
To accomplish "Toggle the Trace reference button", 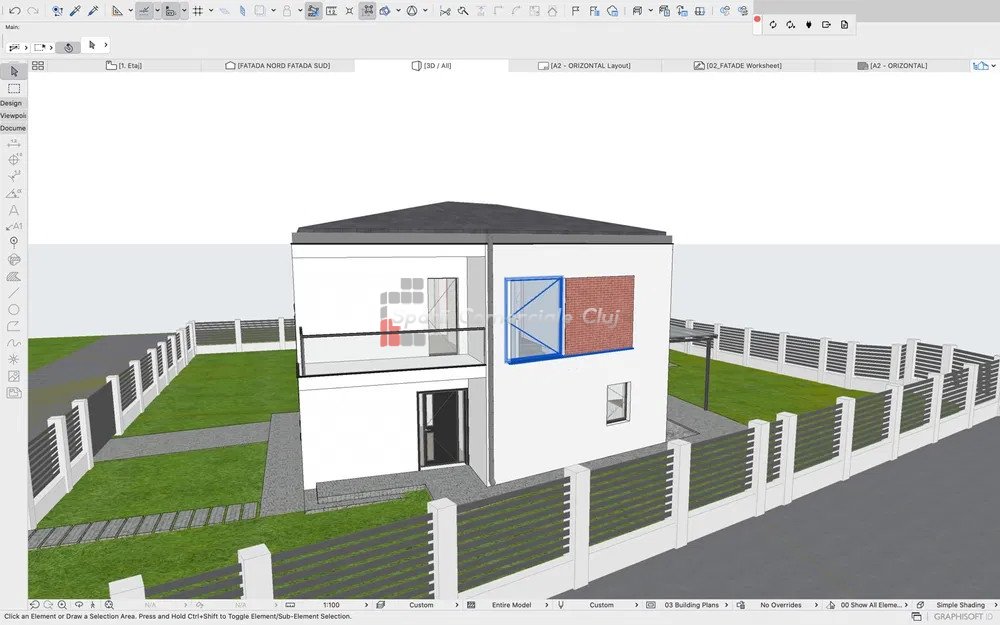I will pos(314,11).
